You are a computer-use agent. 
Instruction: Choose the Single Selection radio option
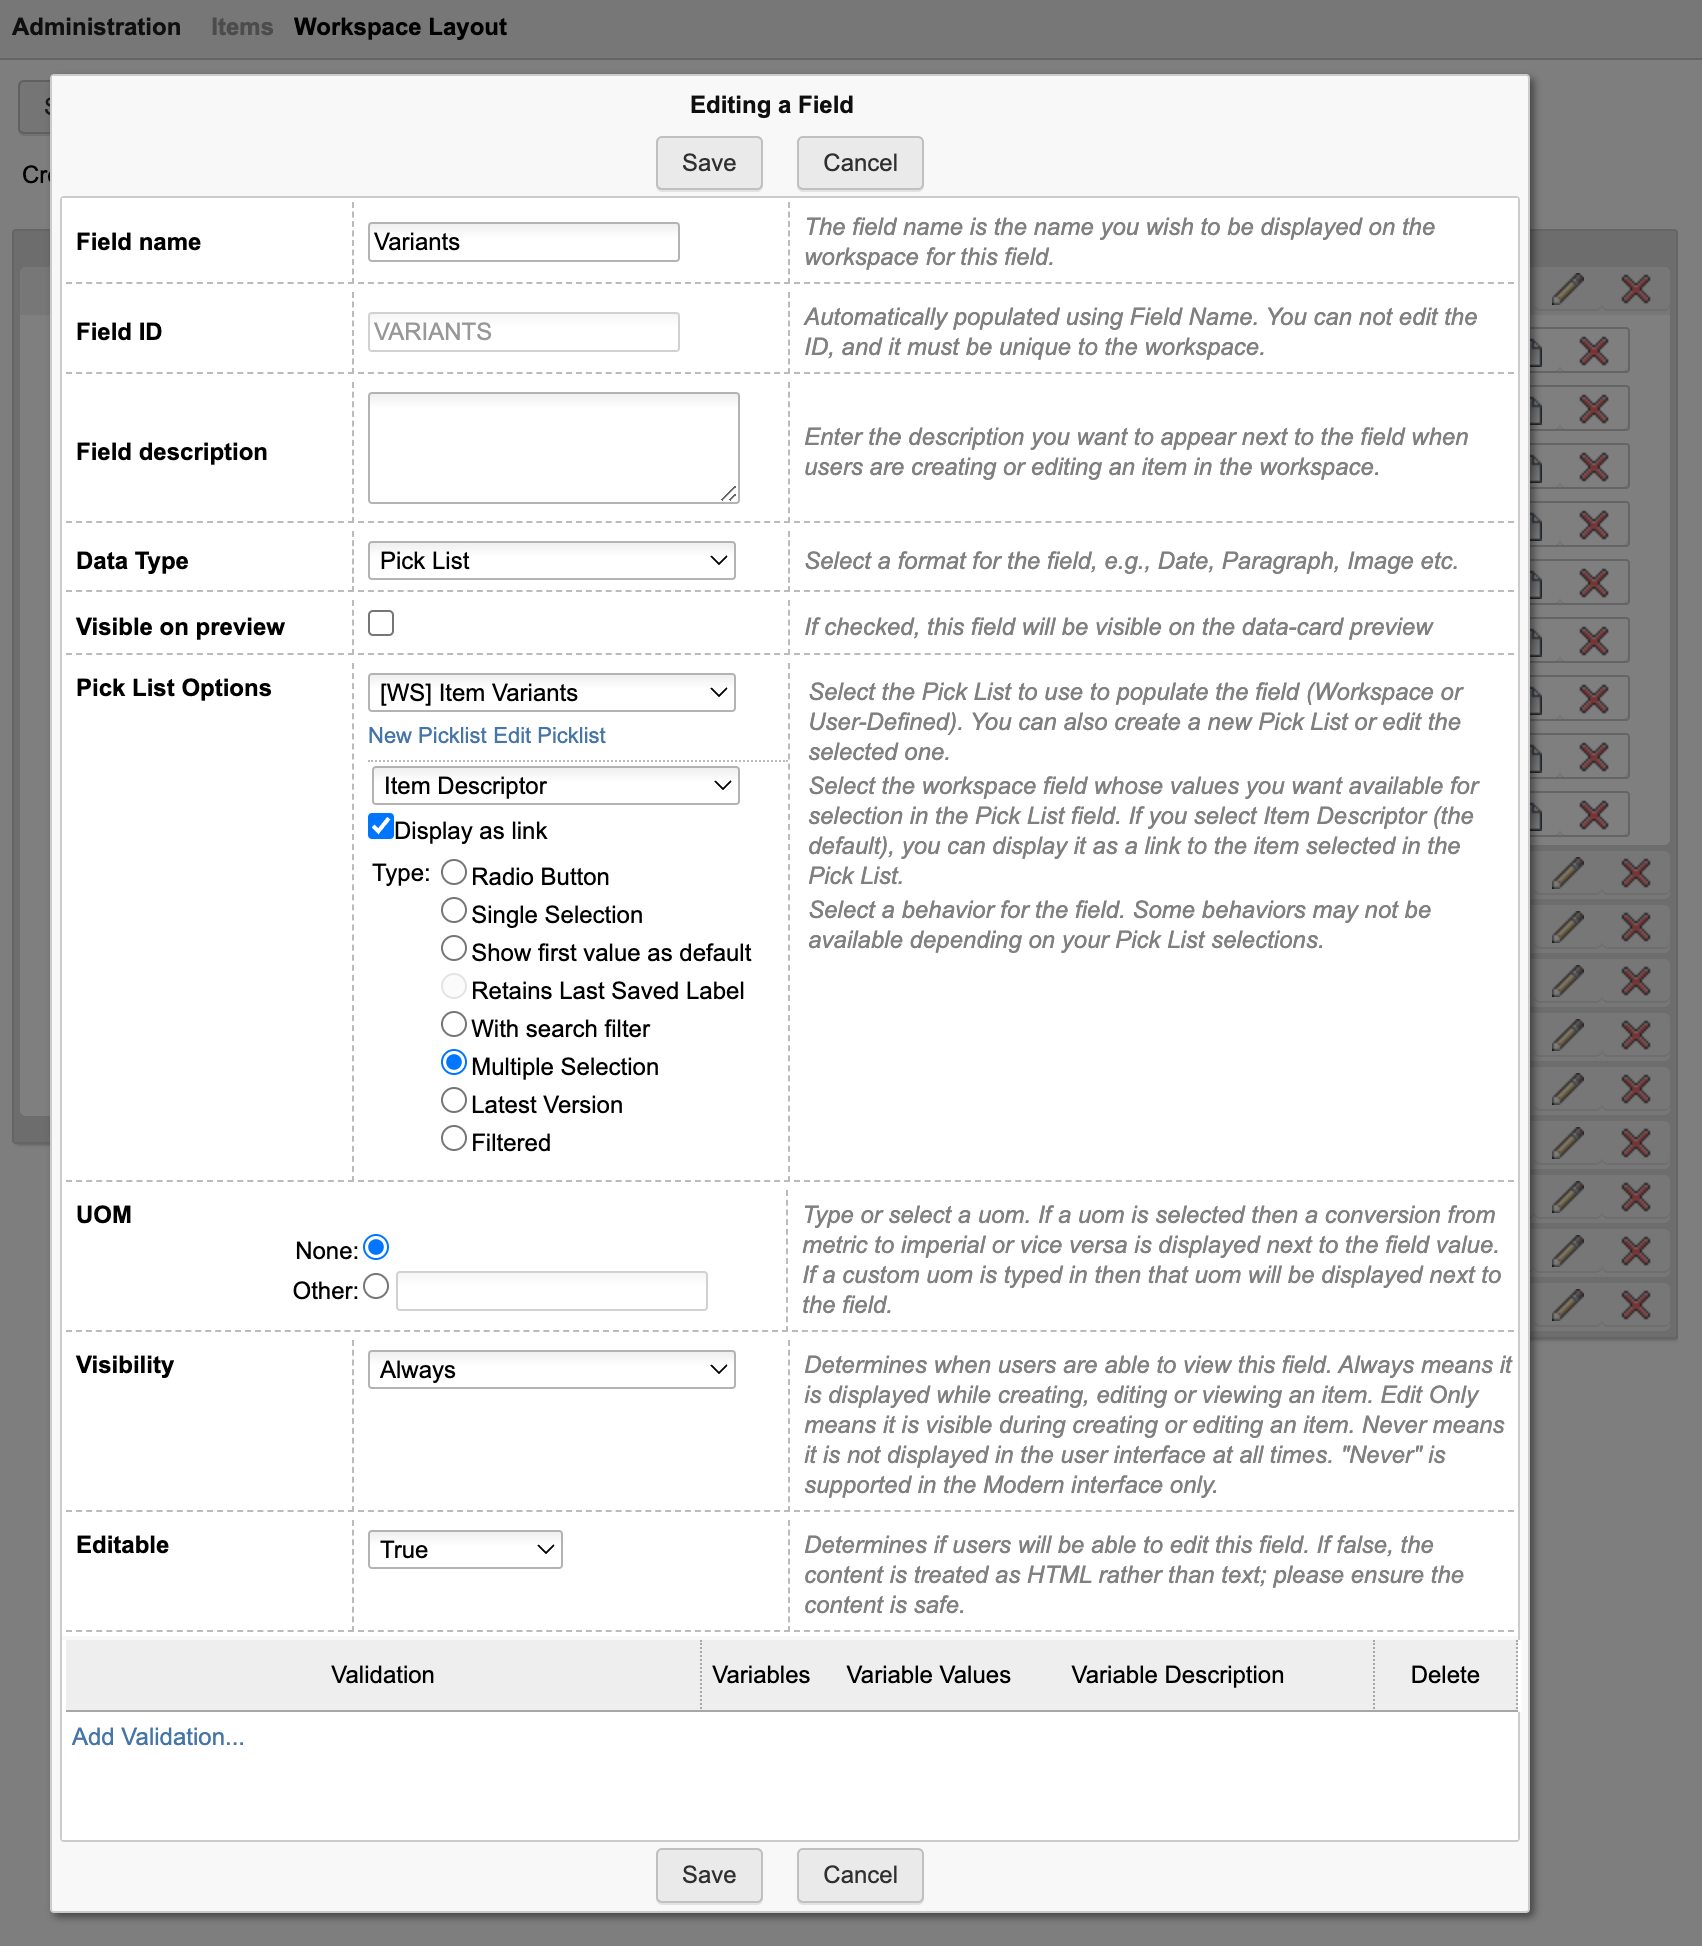click(454, 911)
